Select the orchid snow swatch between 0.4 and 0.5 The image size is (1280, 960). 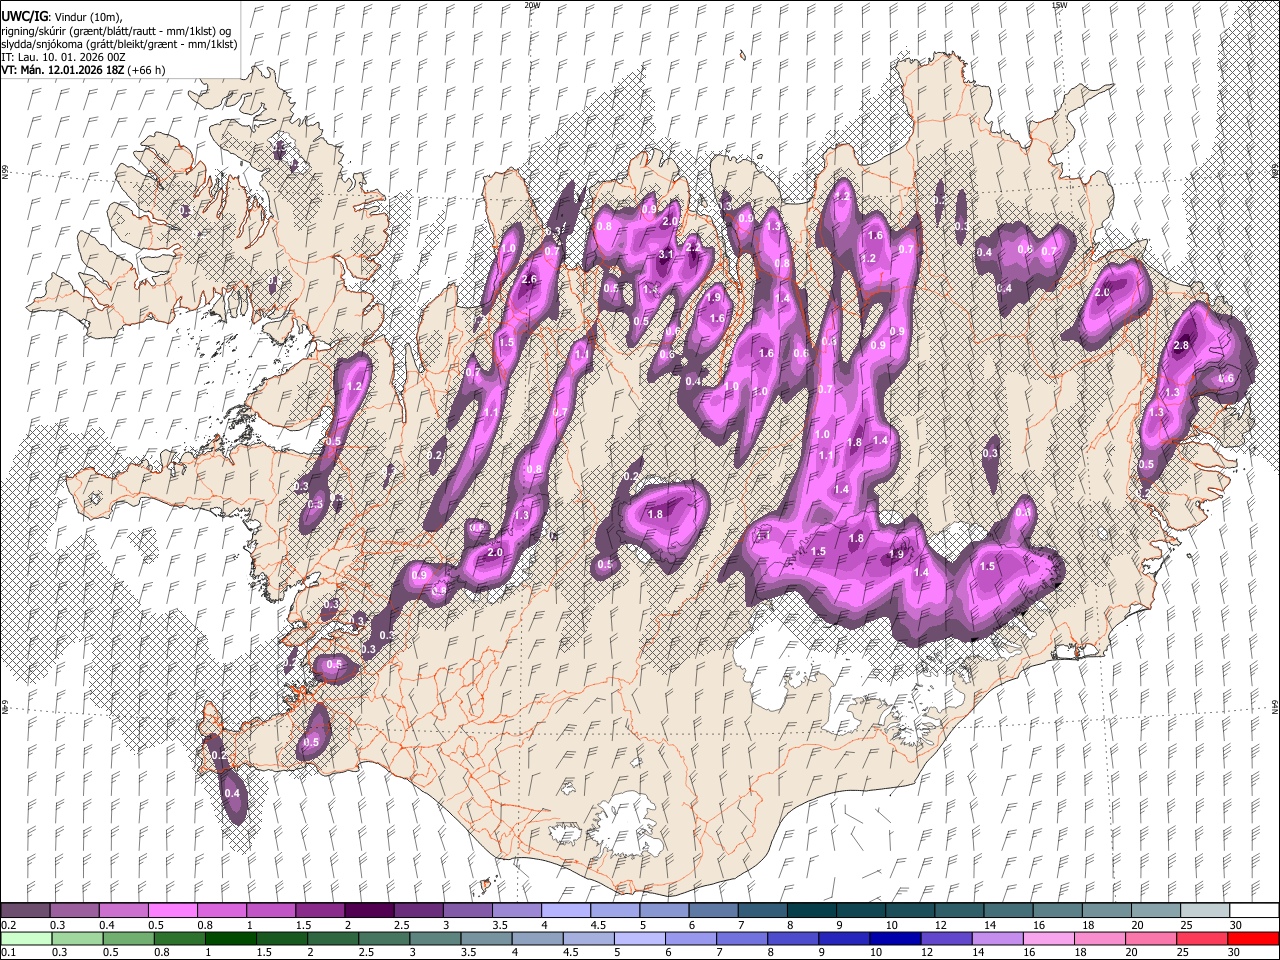(x=123, y=910)
